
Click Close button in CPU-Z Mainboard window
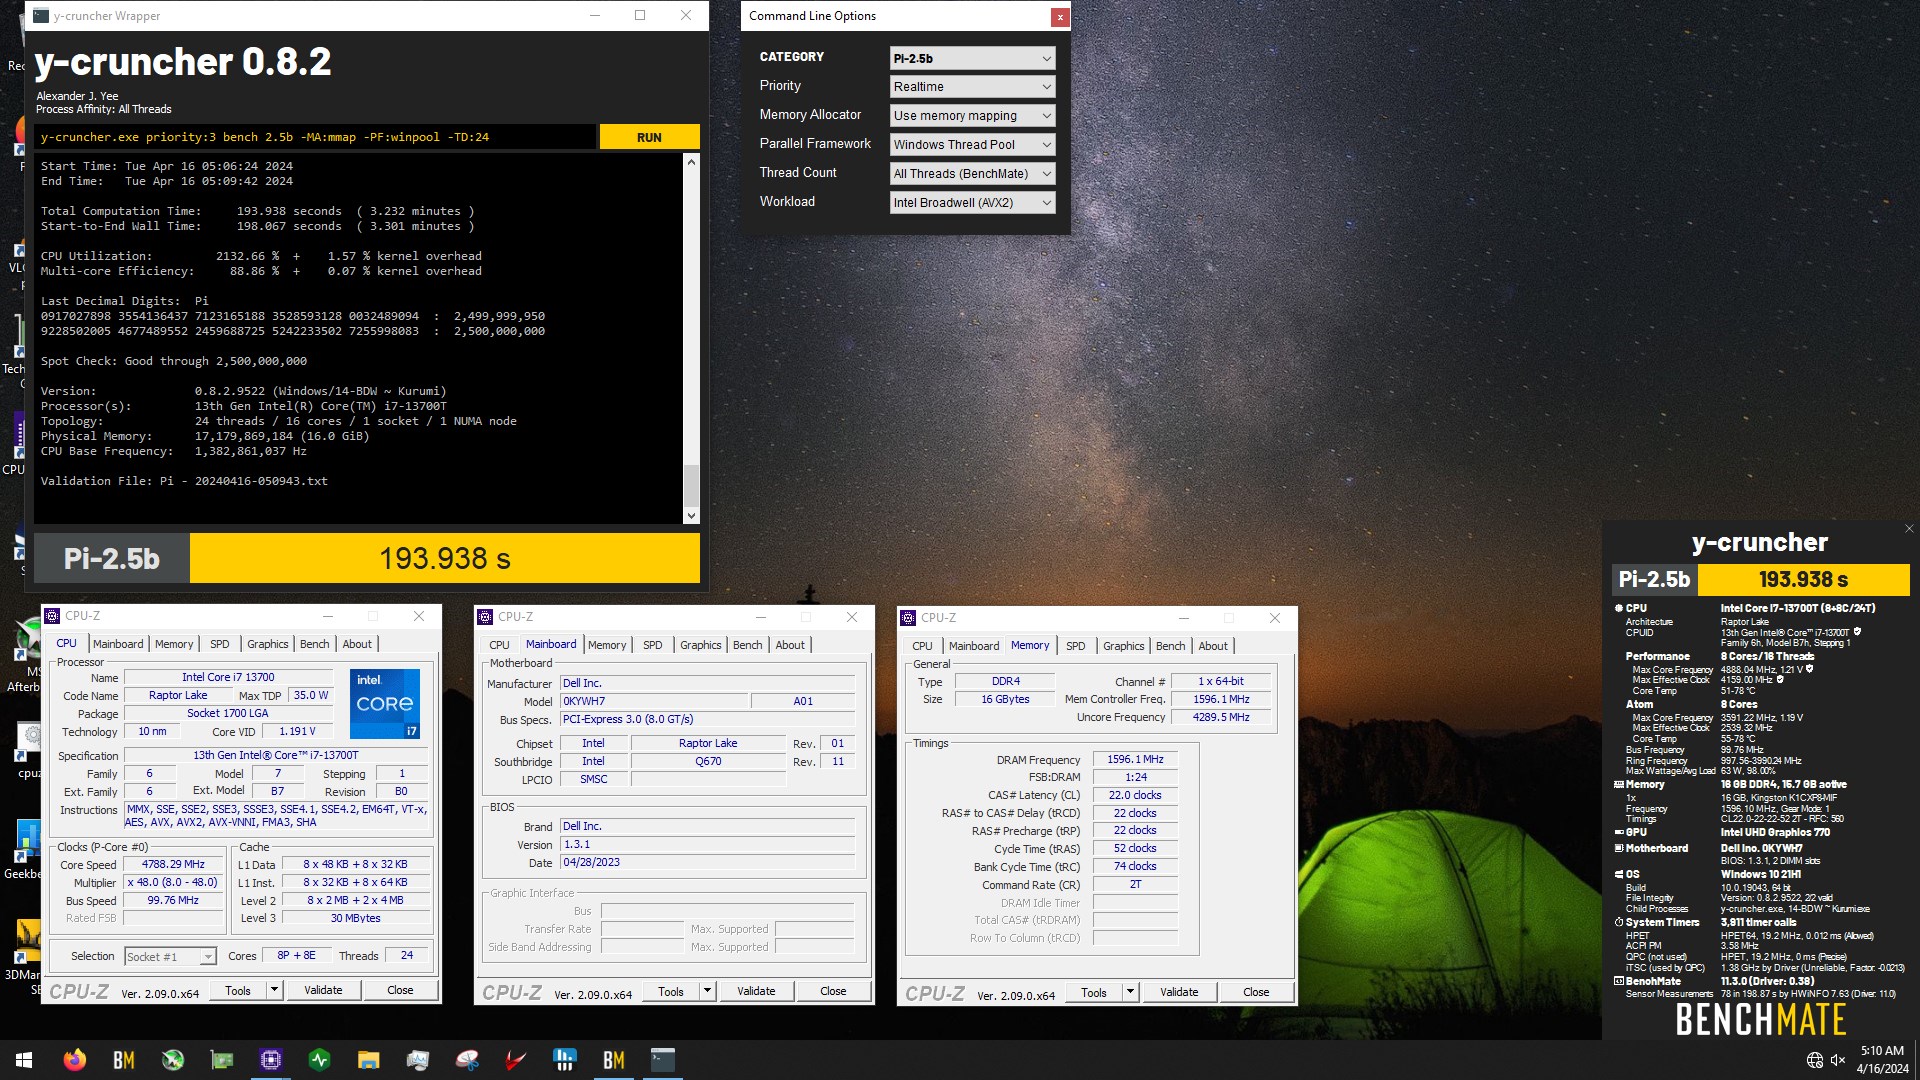coord(833,992)
